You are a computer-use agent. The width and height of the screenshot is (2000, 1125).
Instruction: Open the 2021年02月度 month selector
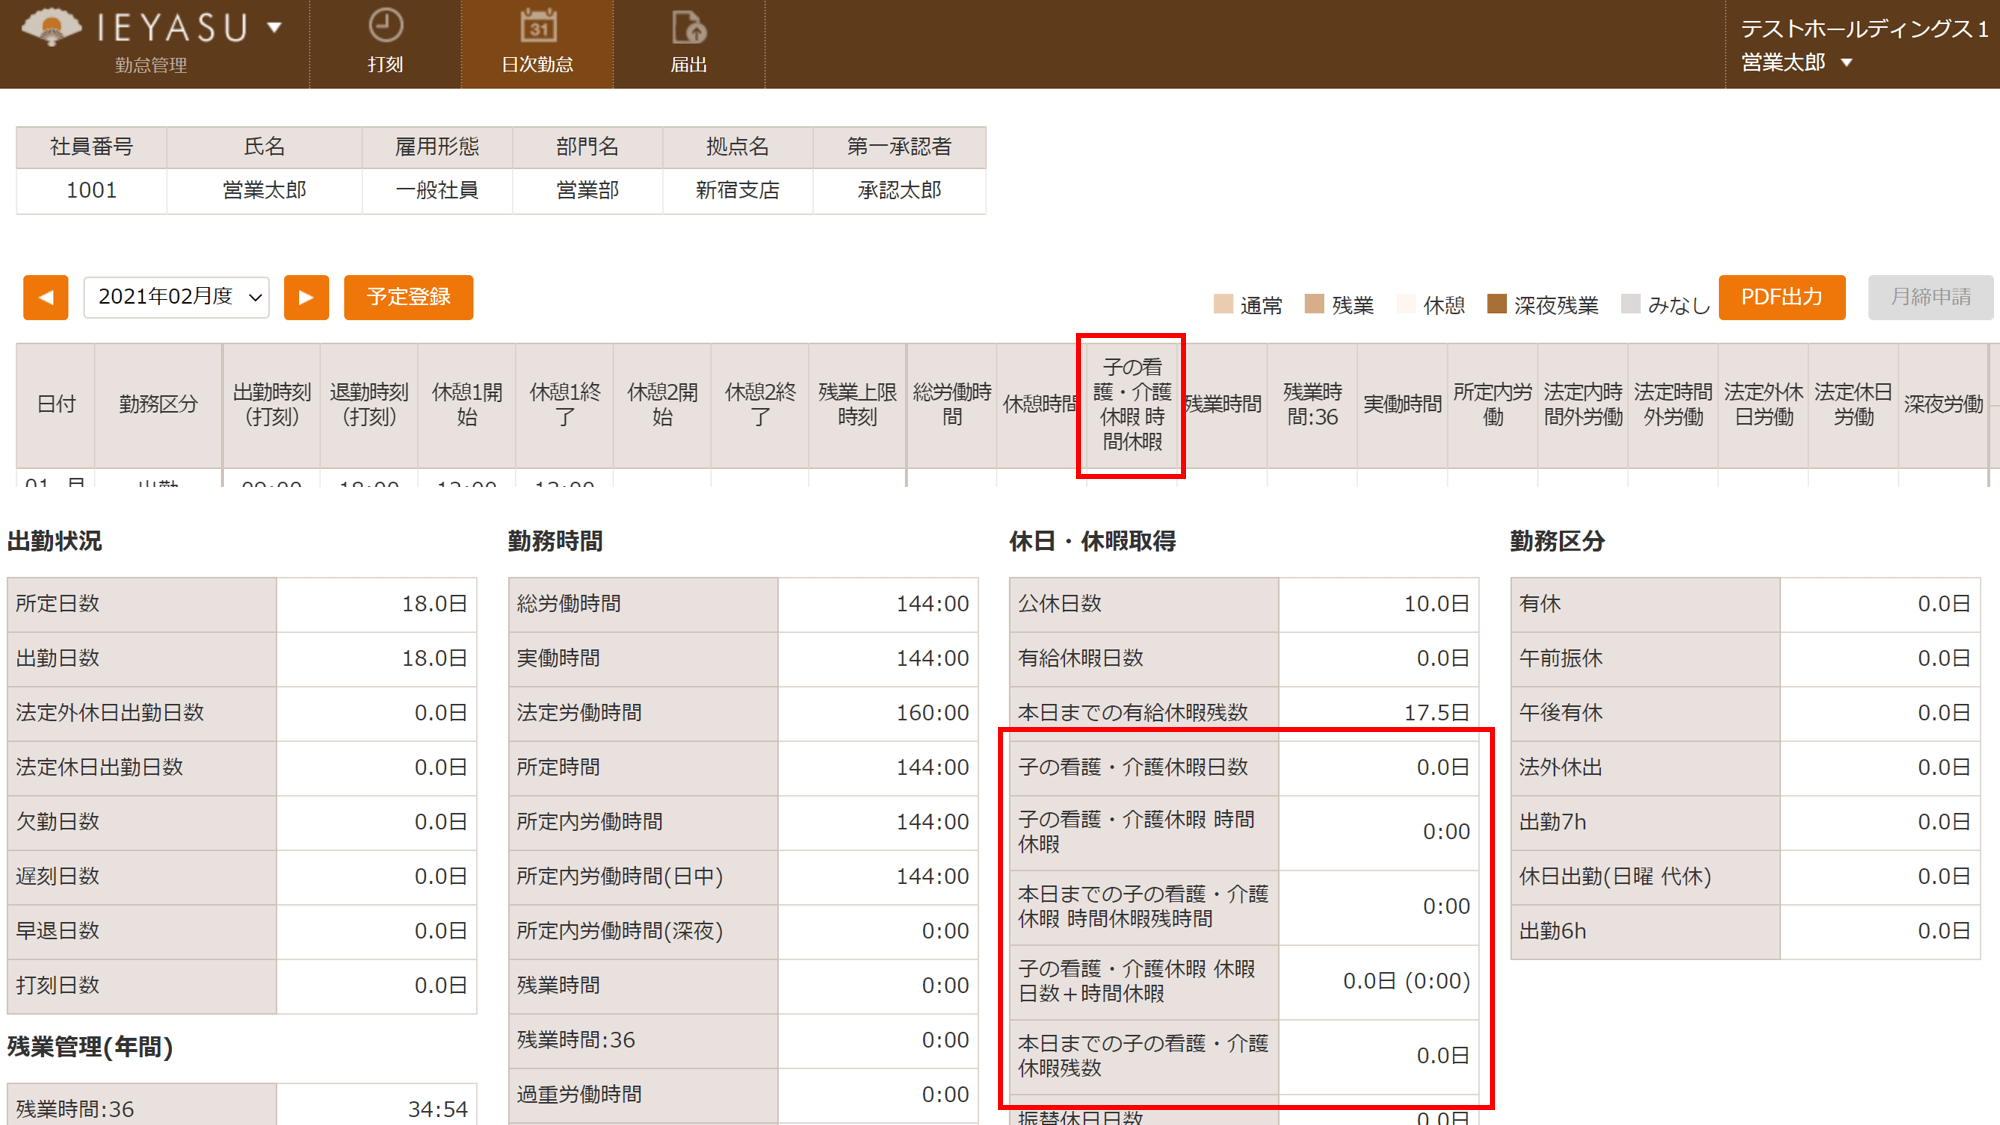(177, 297)
